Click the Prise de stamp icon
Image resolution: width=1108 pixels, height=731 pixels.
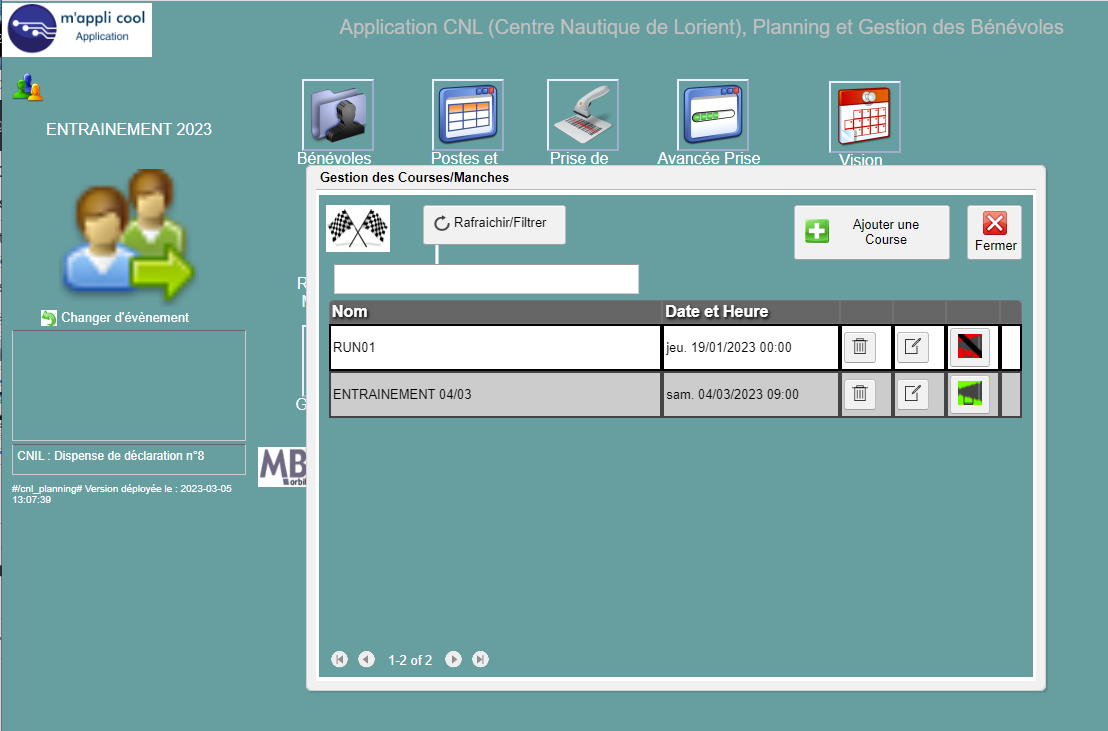tap(582, 114)
